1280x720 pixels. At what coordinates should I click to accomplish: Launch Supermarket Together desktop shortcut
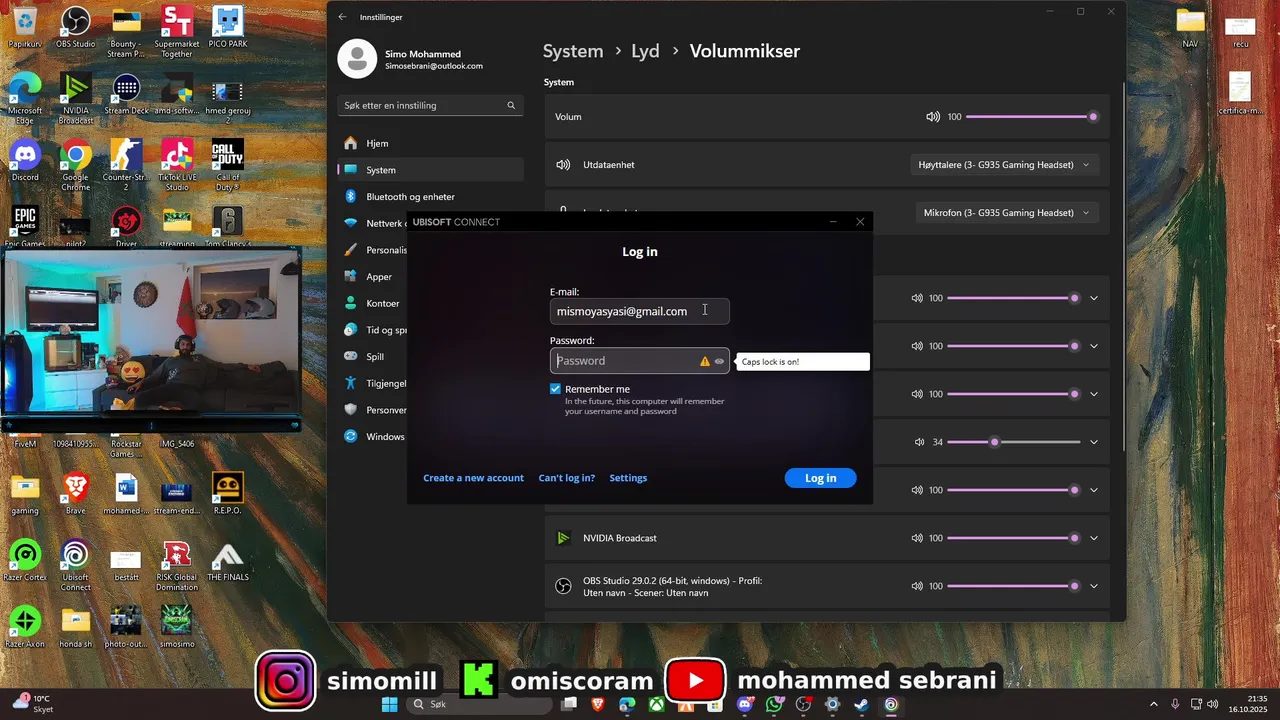(177, 32)
